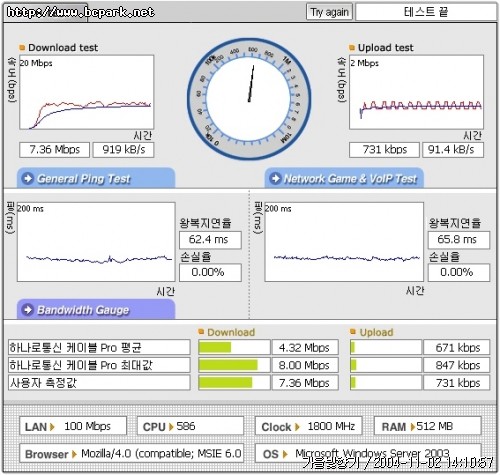Click arrow icon on General Ping Test
Viewport: 500px width, 475px height.
click(27, 178)
